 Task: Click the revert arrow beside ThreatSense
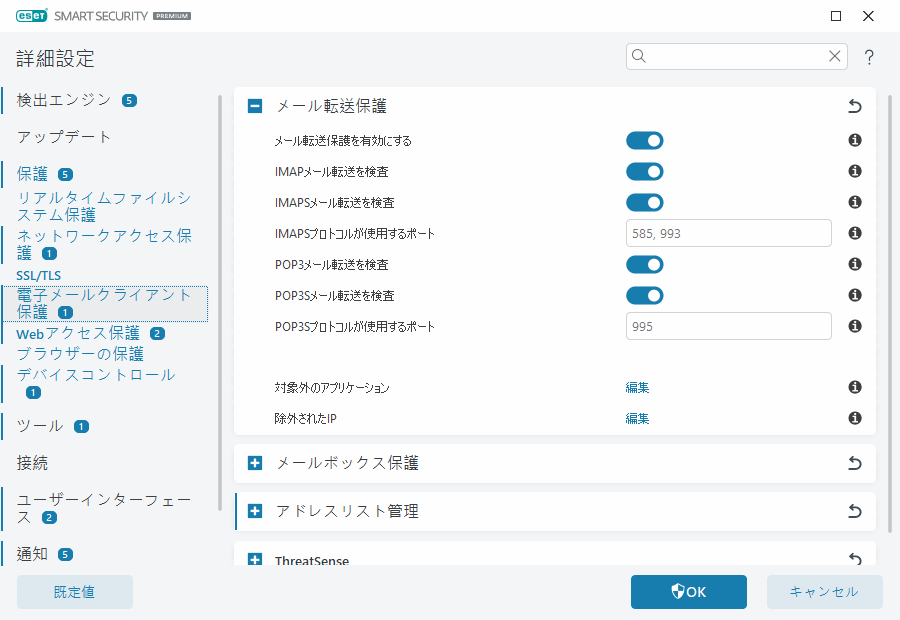click(x=854, y=559)
